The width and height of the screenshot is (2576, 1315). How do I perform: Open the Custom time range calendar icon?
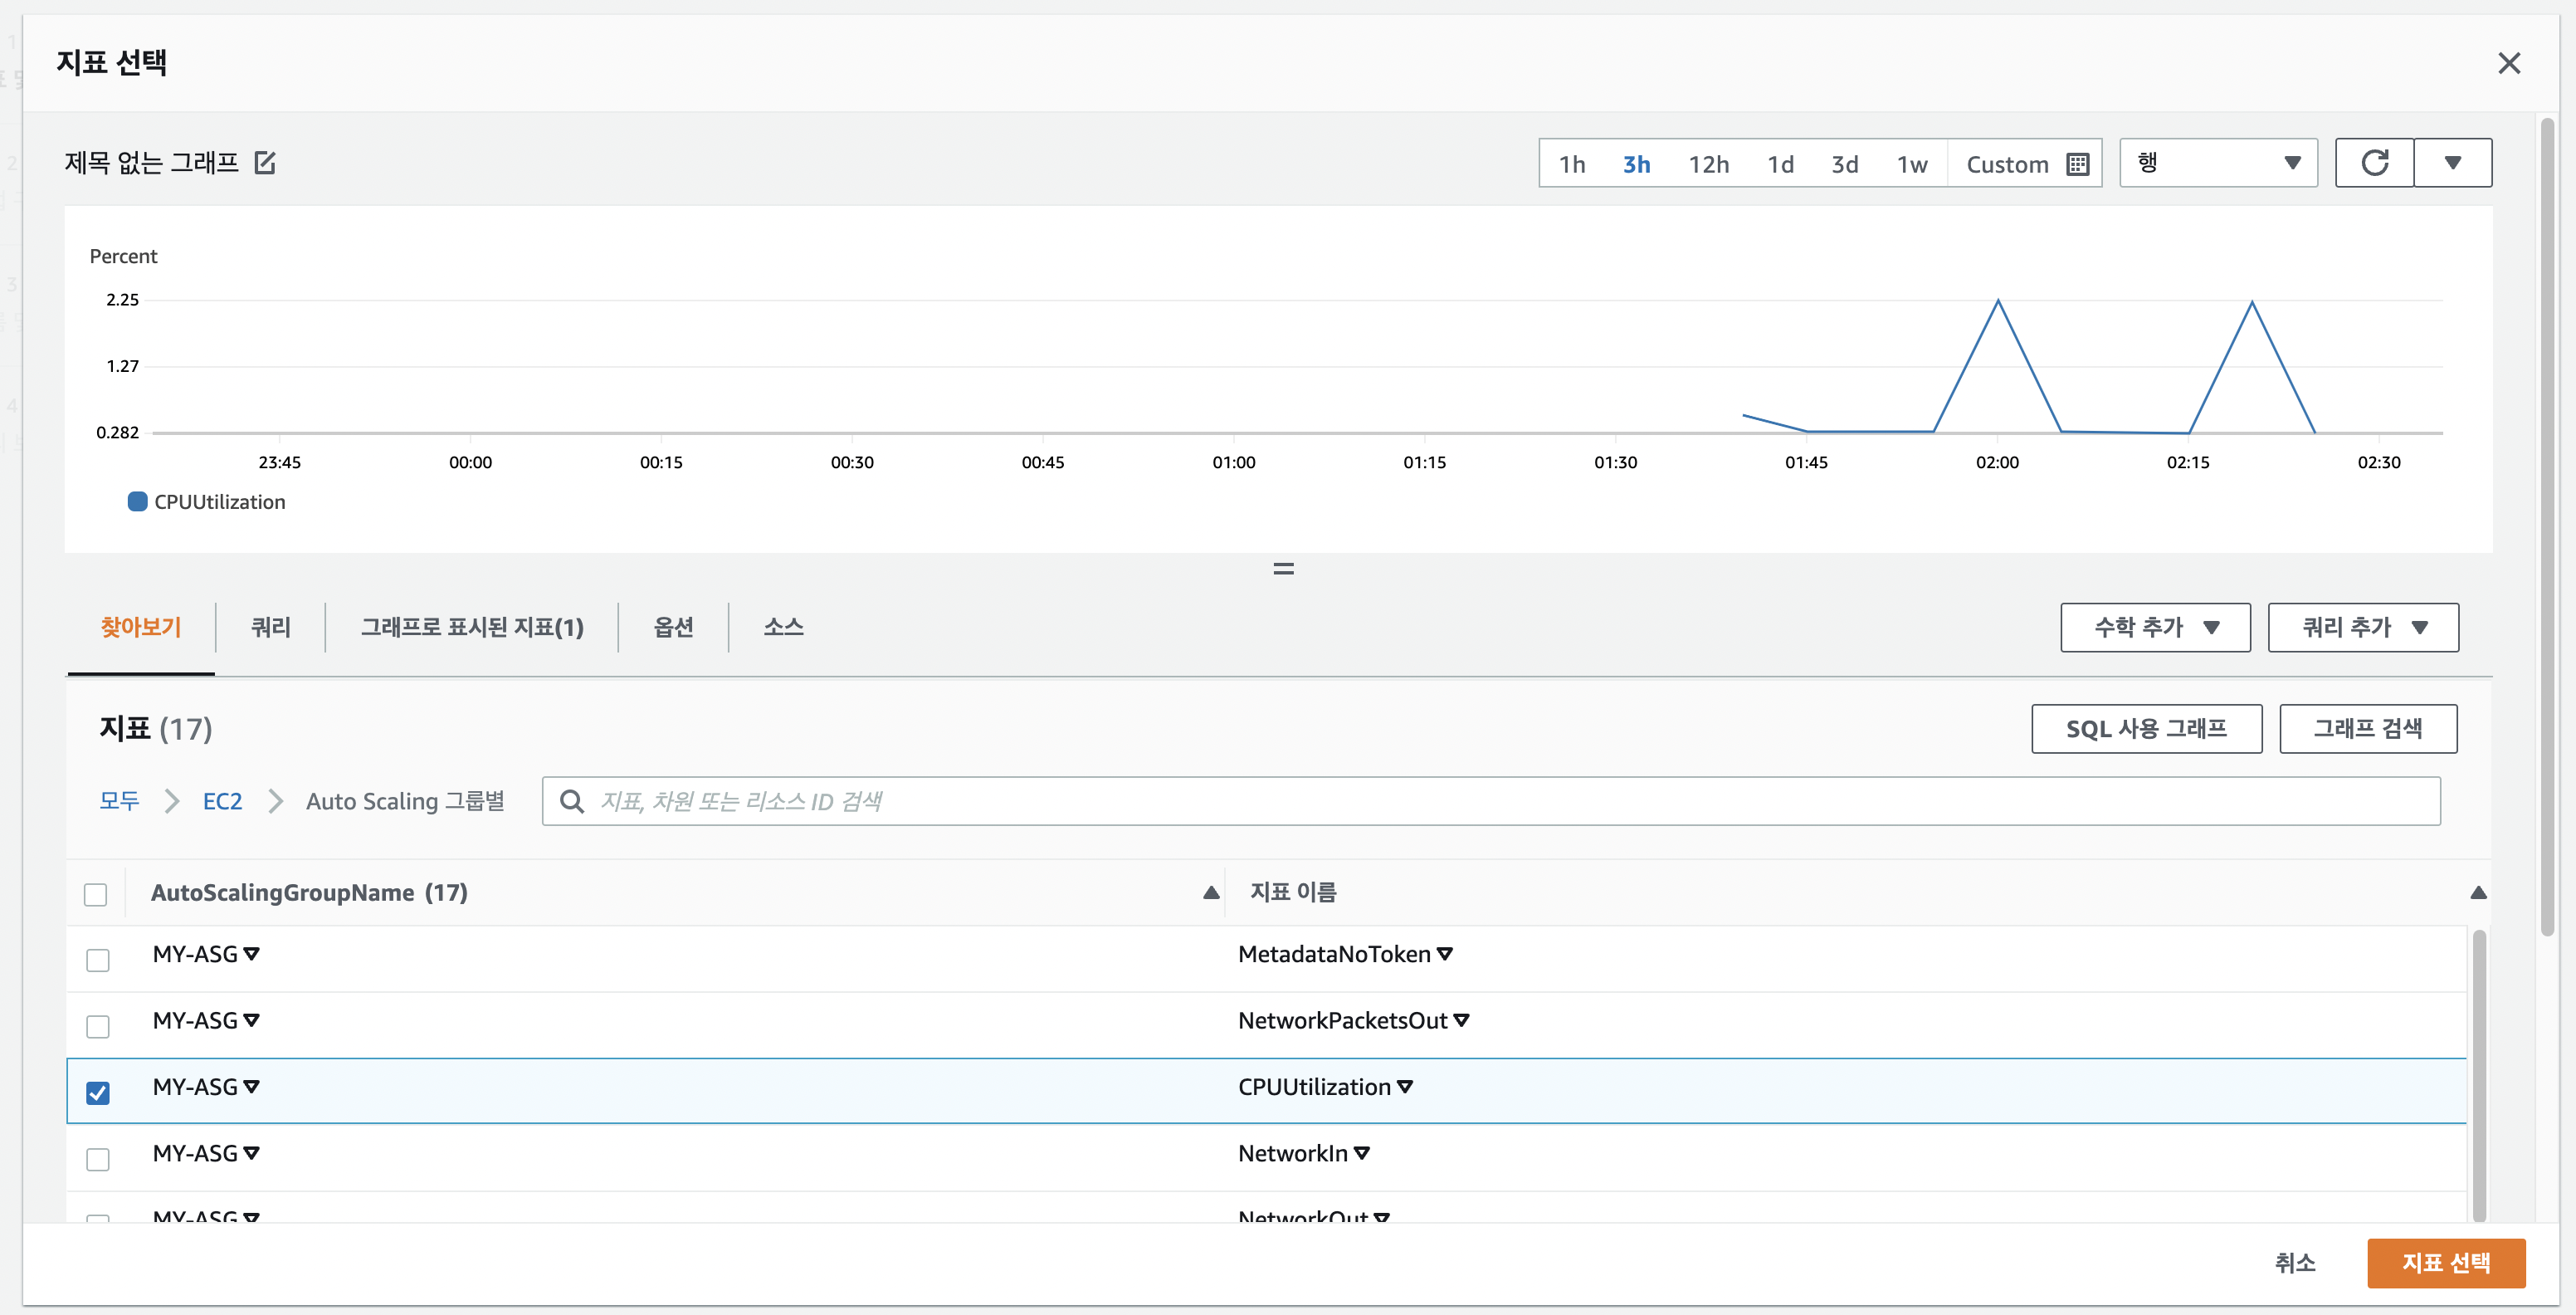(x=2077, y=164)
